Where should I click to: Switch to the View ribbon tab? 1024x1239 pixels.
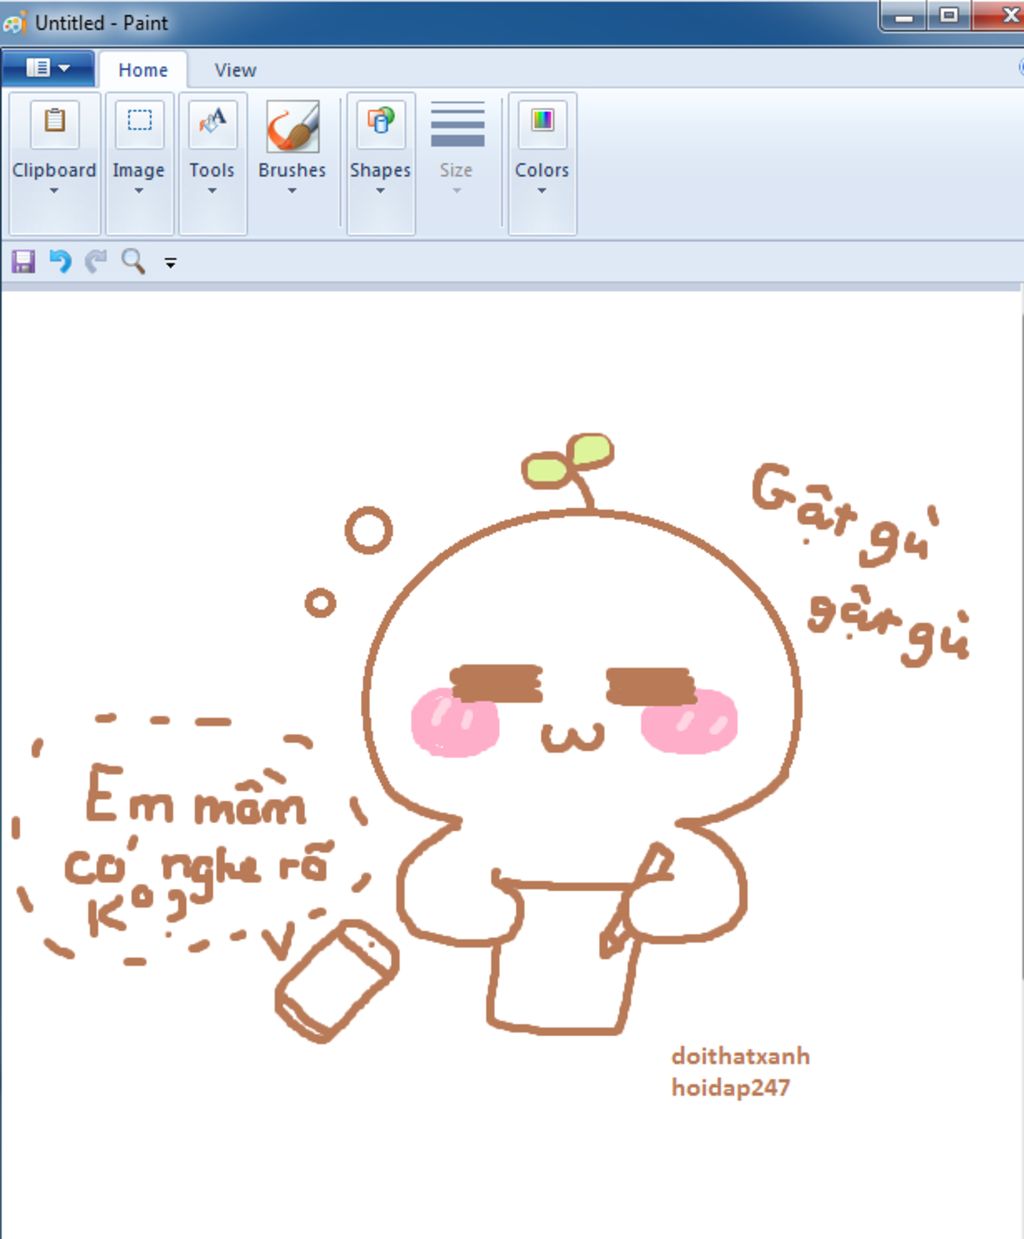[235, 70]
